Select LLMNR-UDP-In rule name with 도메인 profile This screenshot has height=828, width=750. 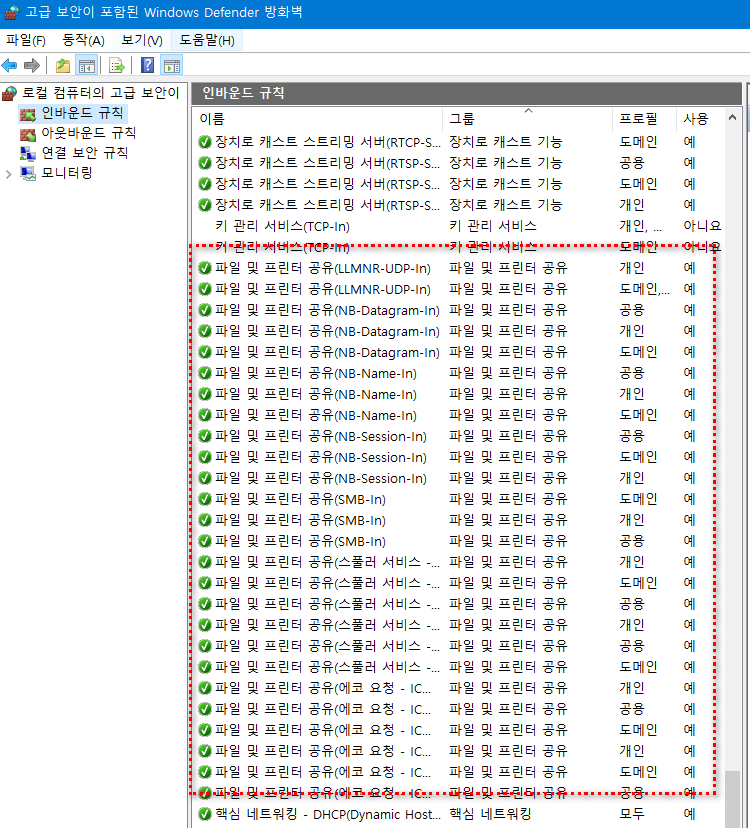(323, 289)
